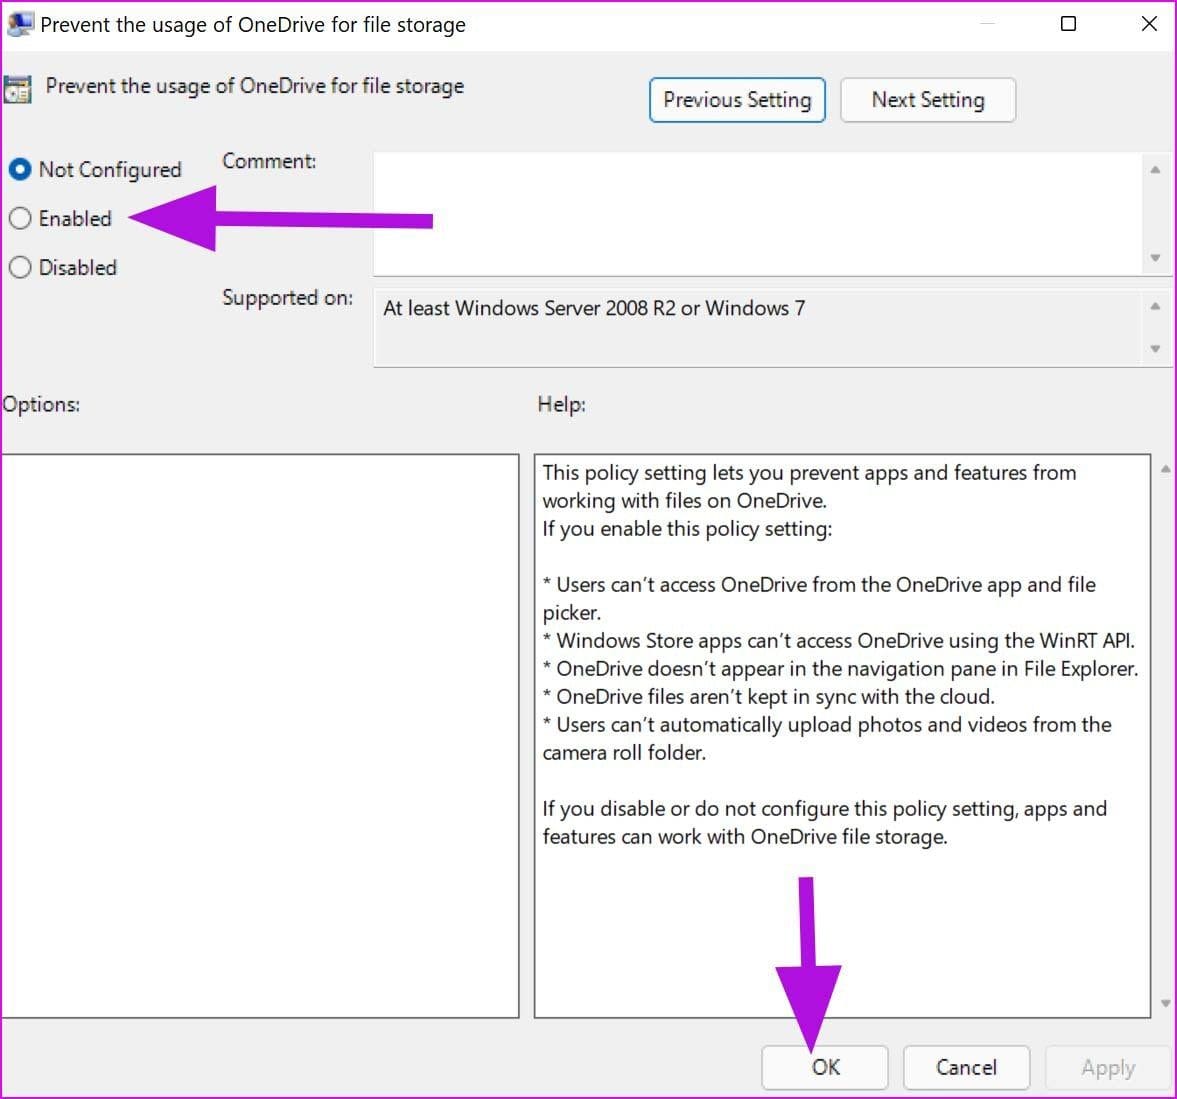
Task: Go to Previous Setting
Action: coord(737,100)
